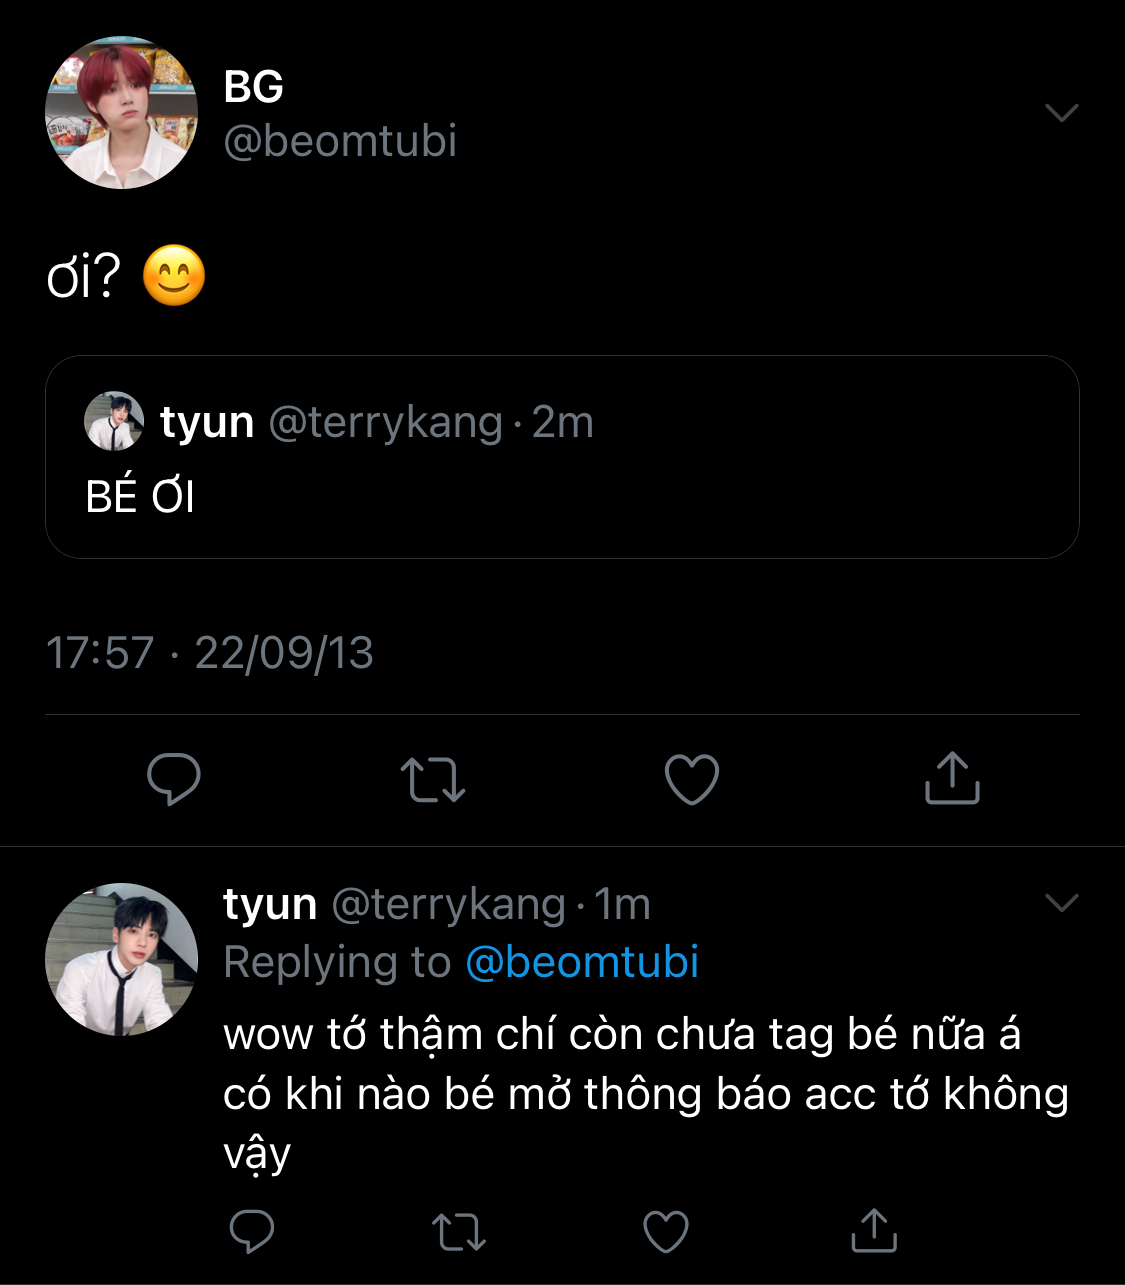
Task: Like the main tweet by beomtubi
Action: coord(692,779)
